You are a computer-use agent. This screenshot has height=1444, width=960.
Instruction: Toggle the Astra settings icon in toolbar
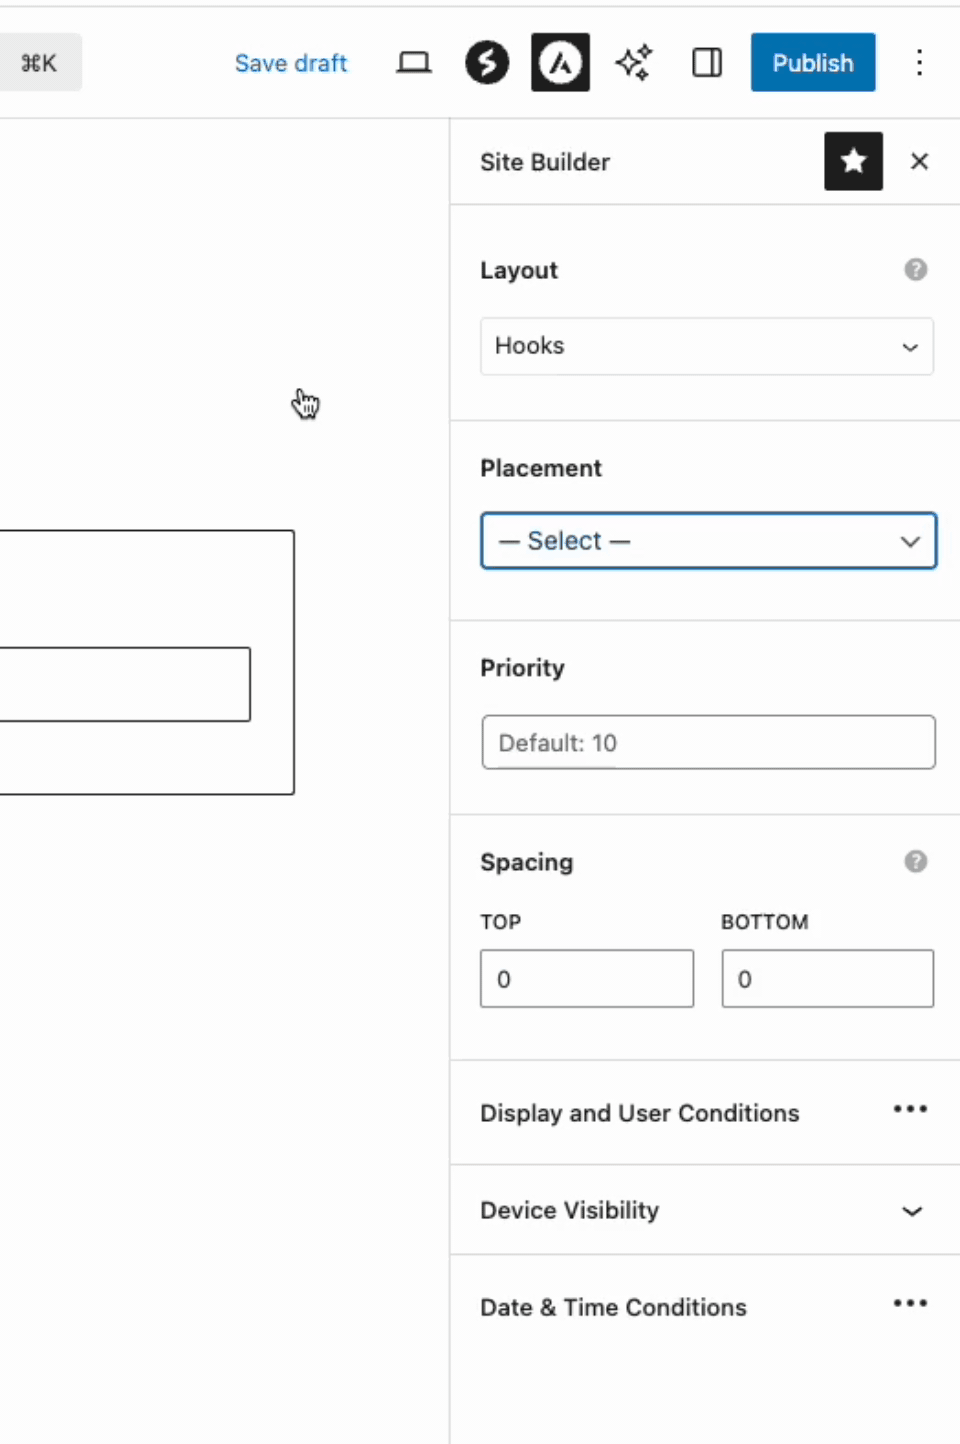coord(560,63)
